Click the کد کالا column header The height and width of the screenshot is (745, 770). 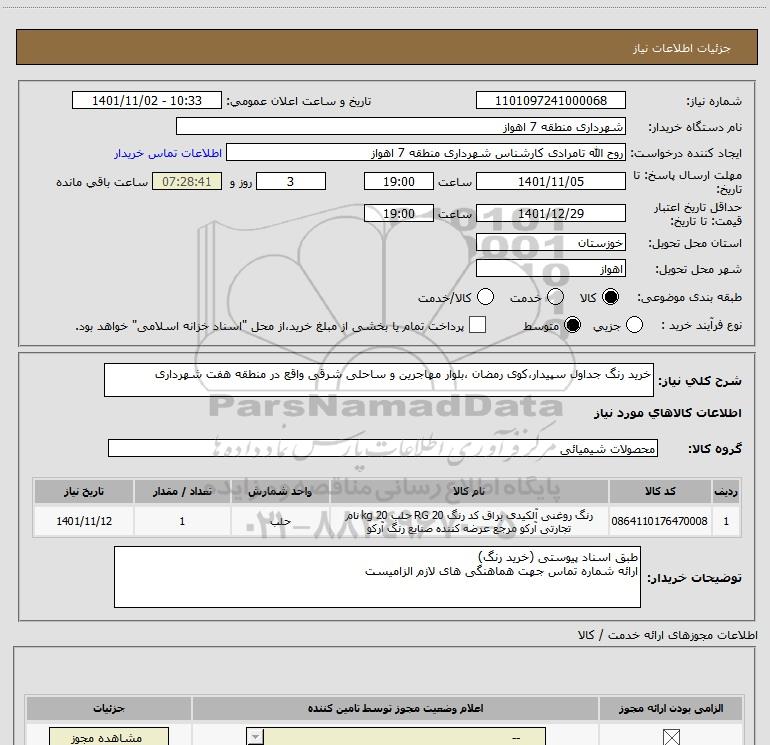[x=660, y=492]
